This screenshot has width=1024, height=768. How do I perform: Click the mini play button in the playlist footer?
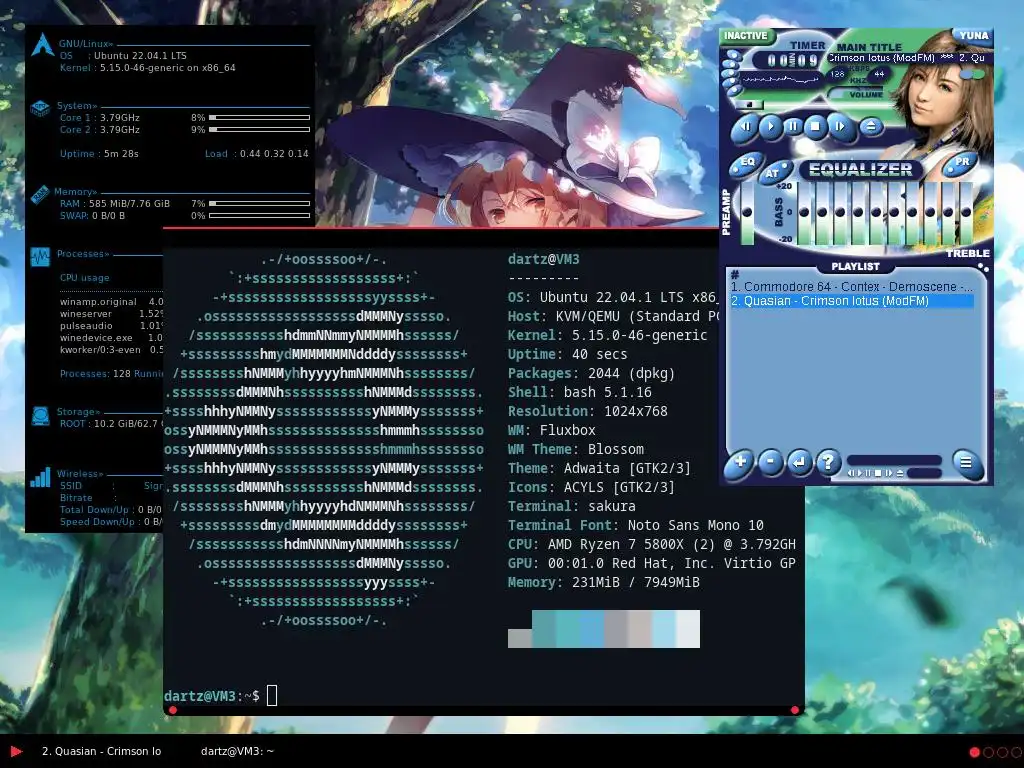[860, 473]
